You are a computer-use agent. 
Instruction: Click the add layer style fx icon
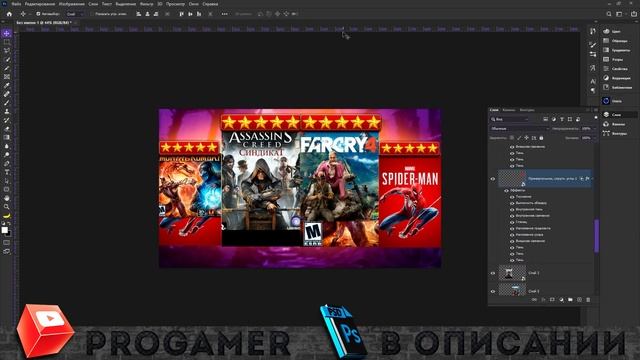[x=543, y=300]
